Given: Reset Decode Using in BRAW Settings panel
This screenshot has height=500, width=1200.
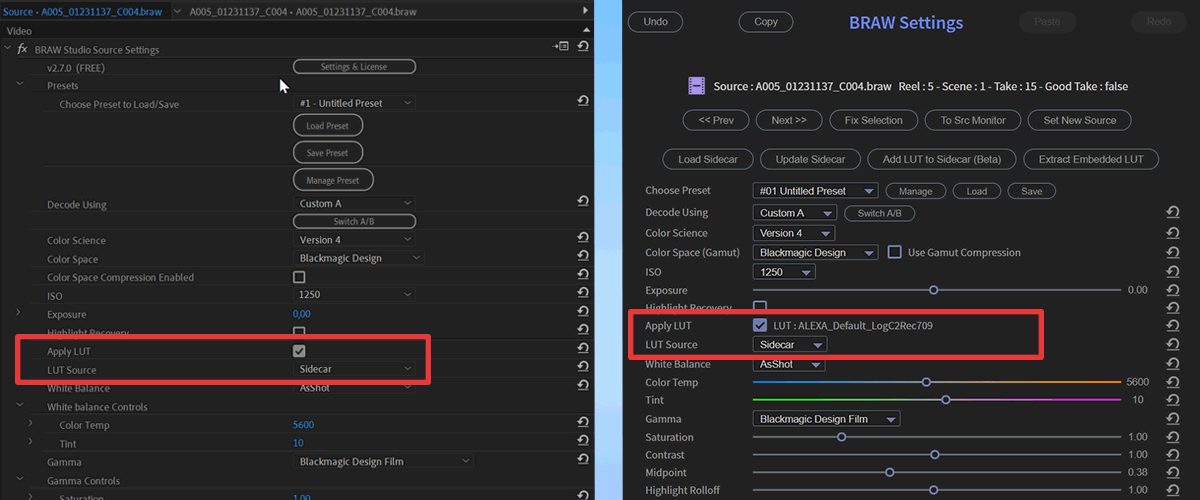Looking at the screenshot, I should coord(1172,212).
